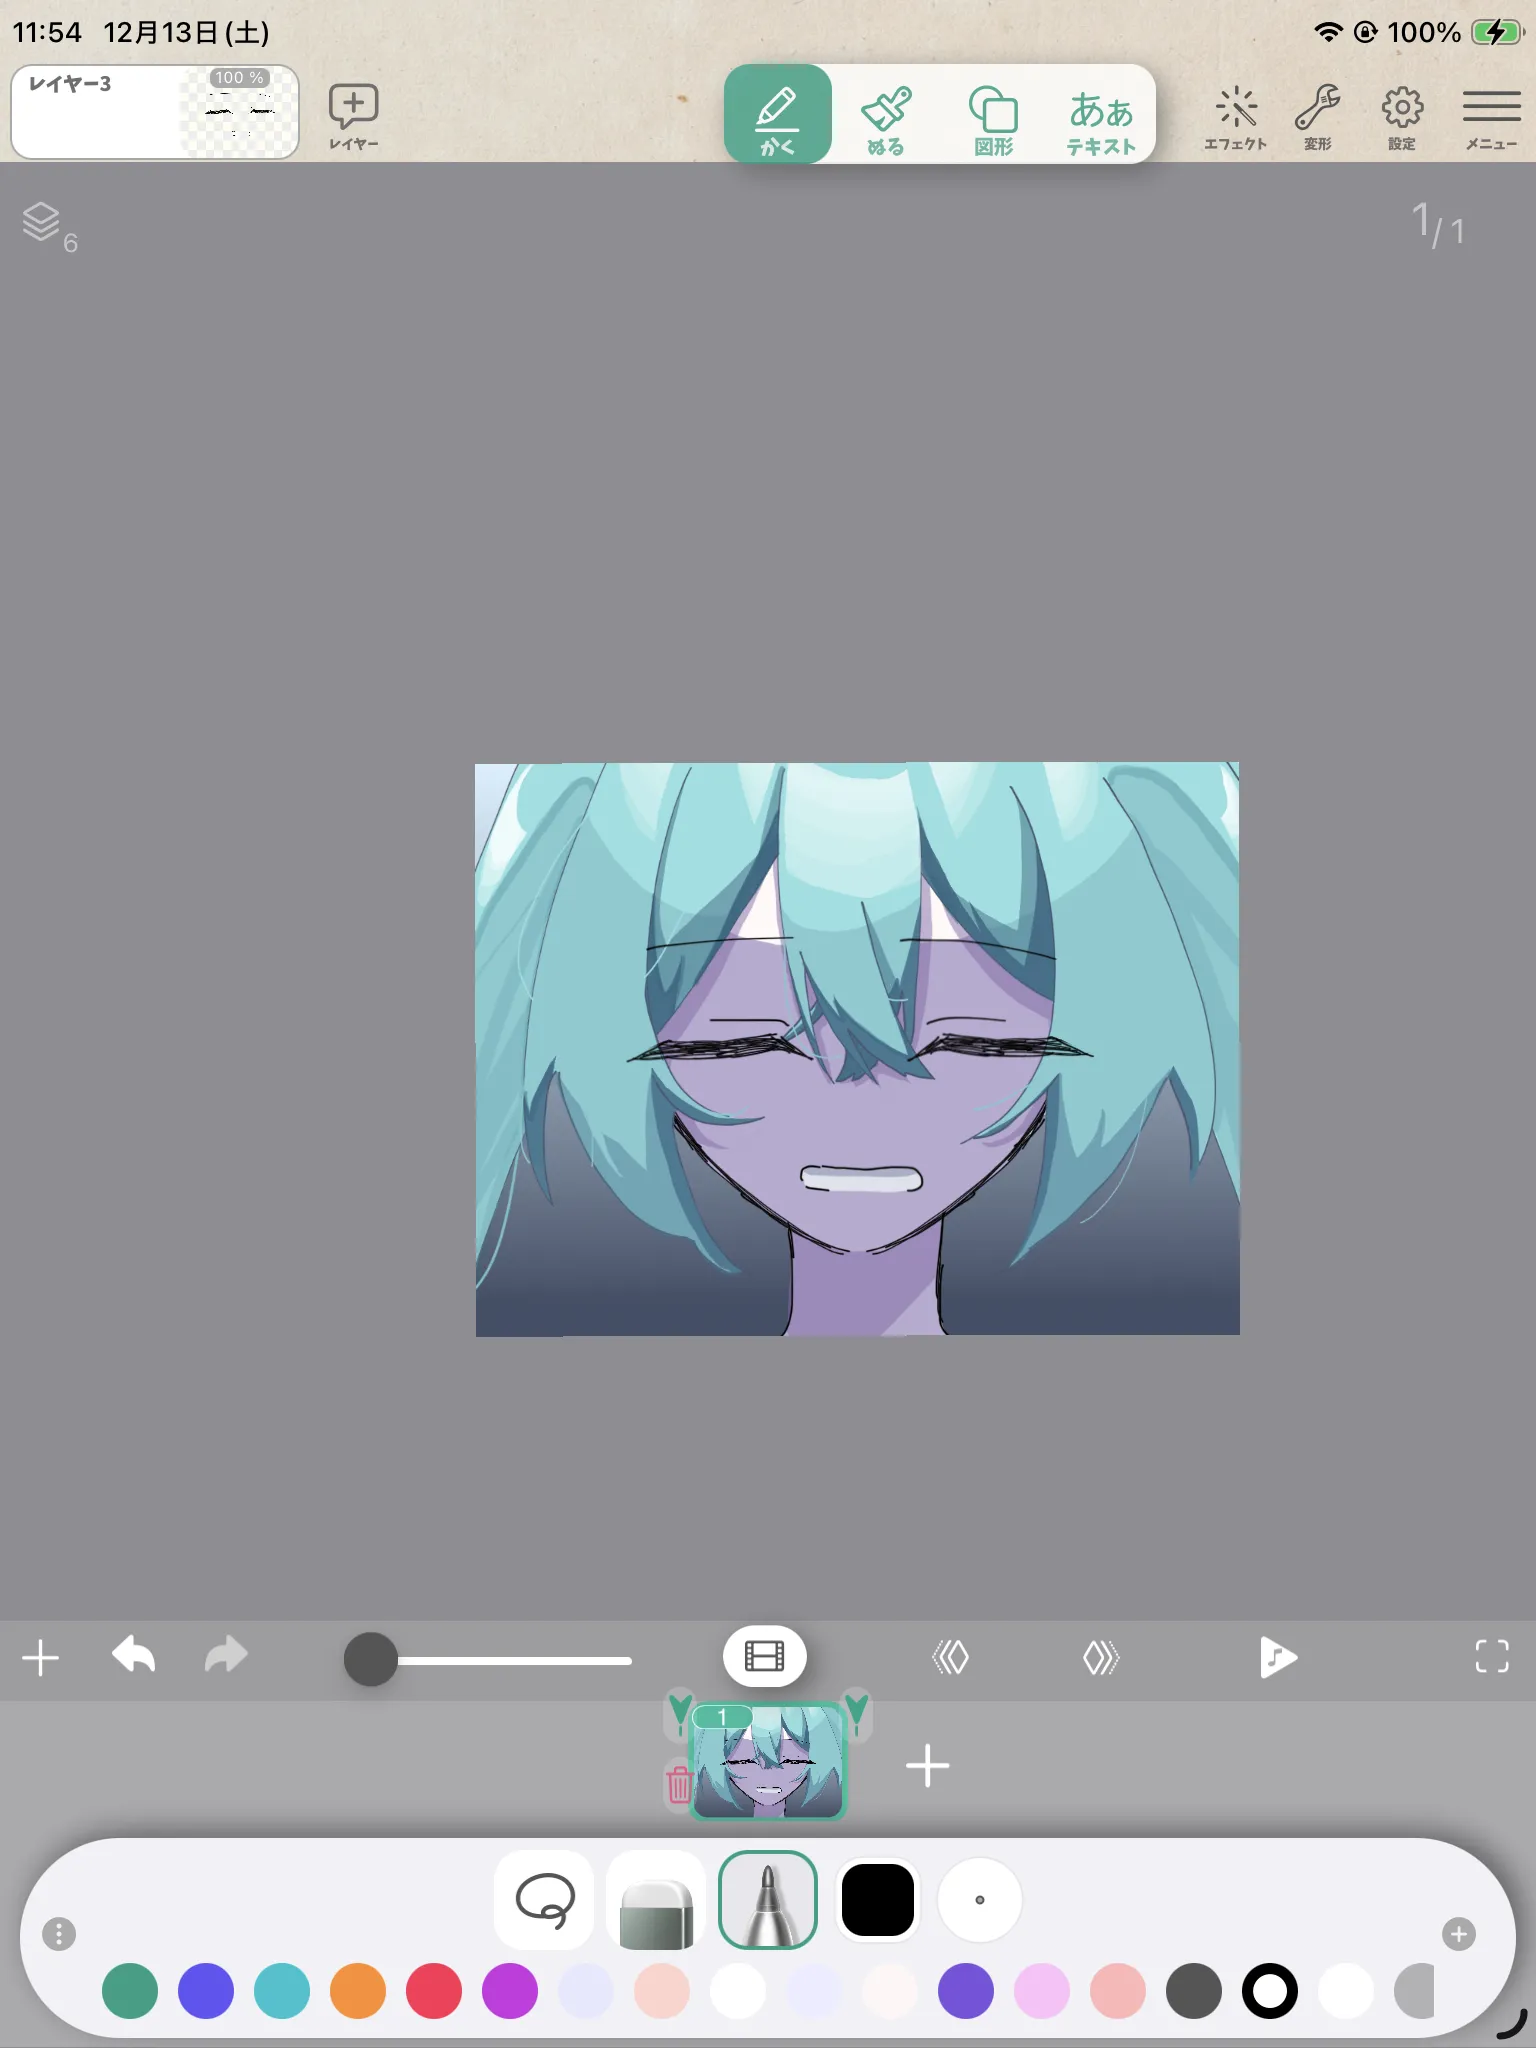Adjust the brush size slider handle
The height and width of the screenshot is (2048, 1536).
pyautogui.click(x=370, y=1659)
